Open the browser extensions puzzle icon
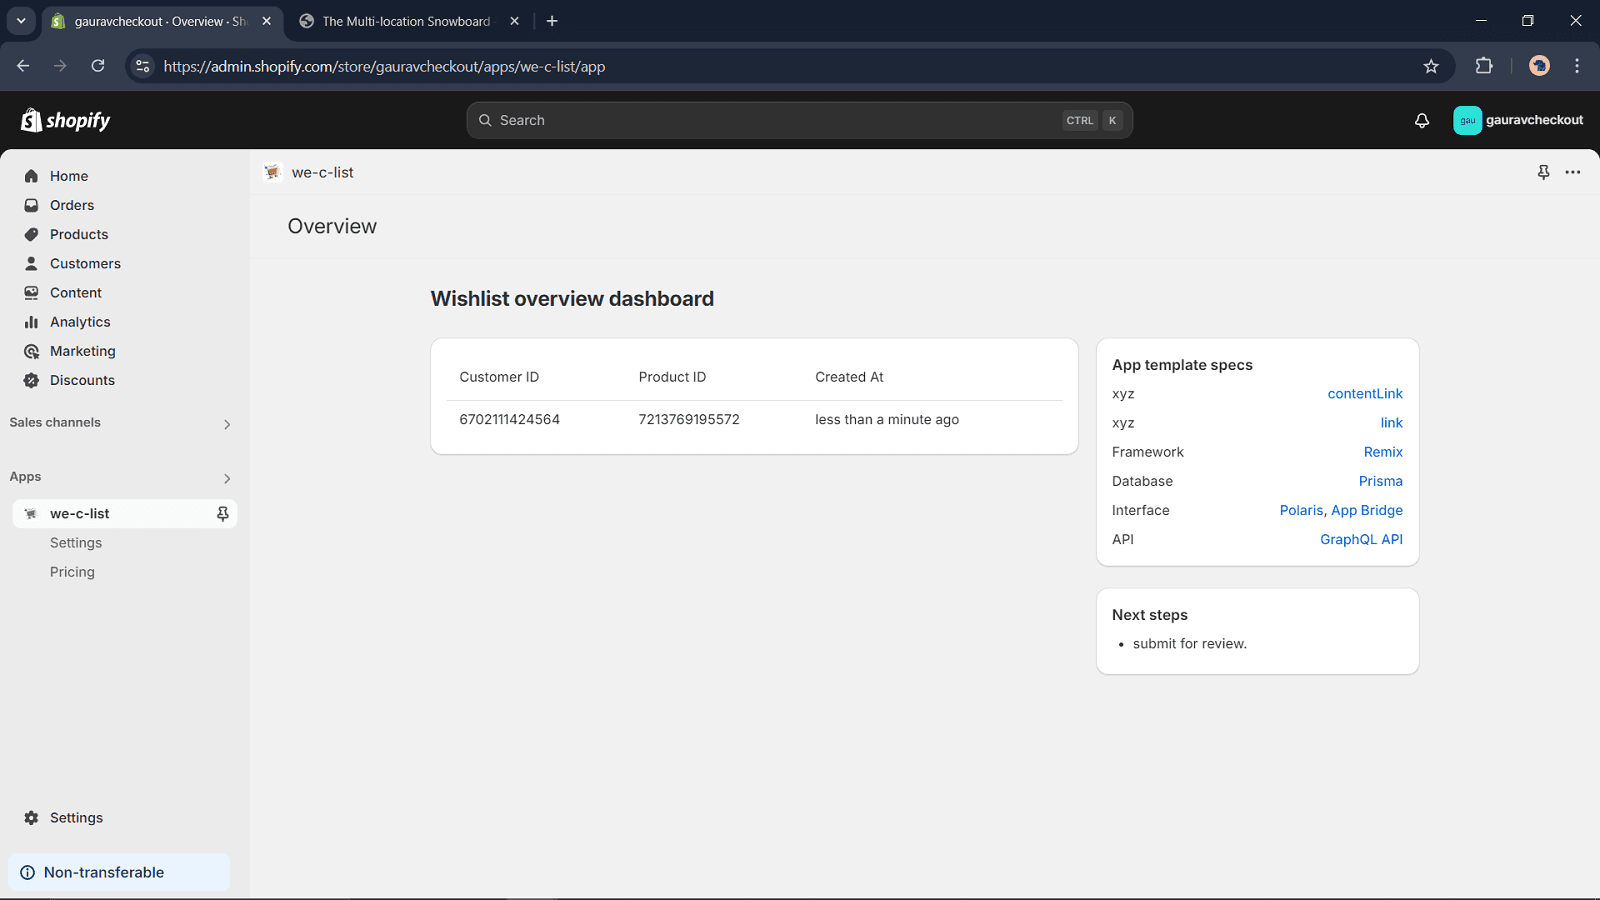This screenshot has height=900, width=1600. click(1484, 66)
